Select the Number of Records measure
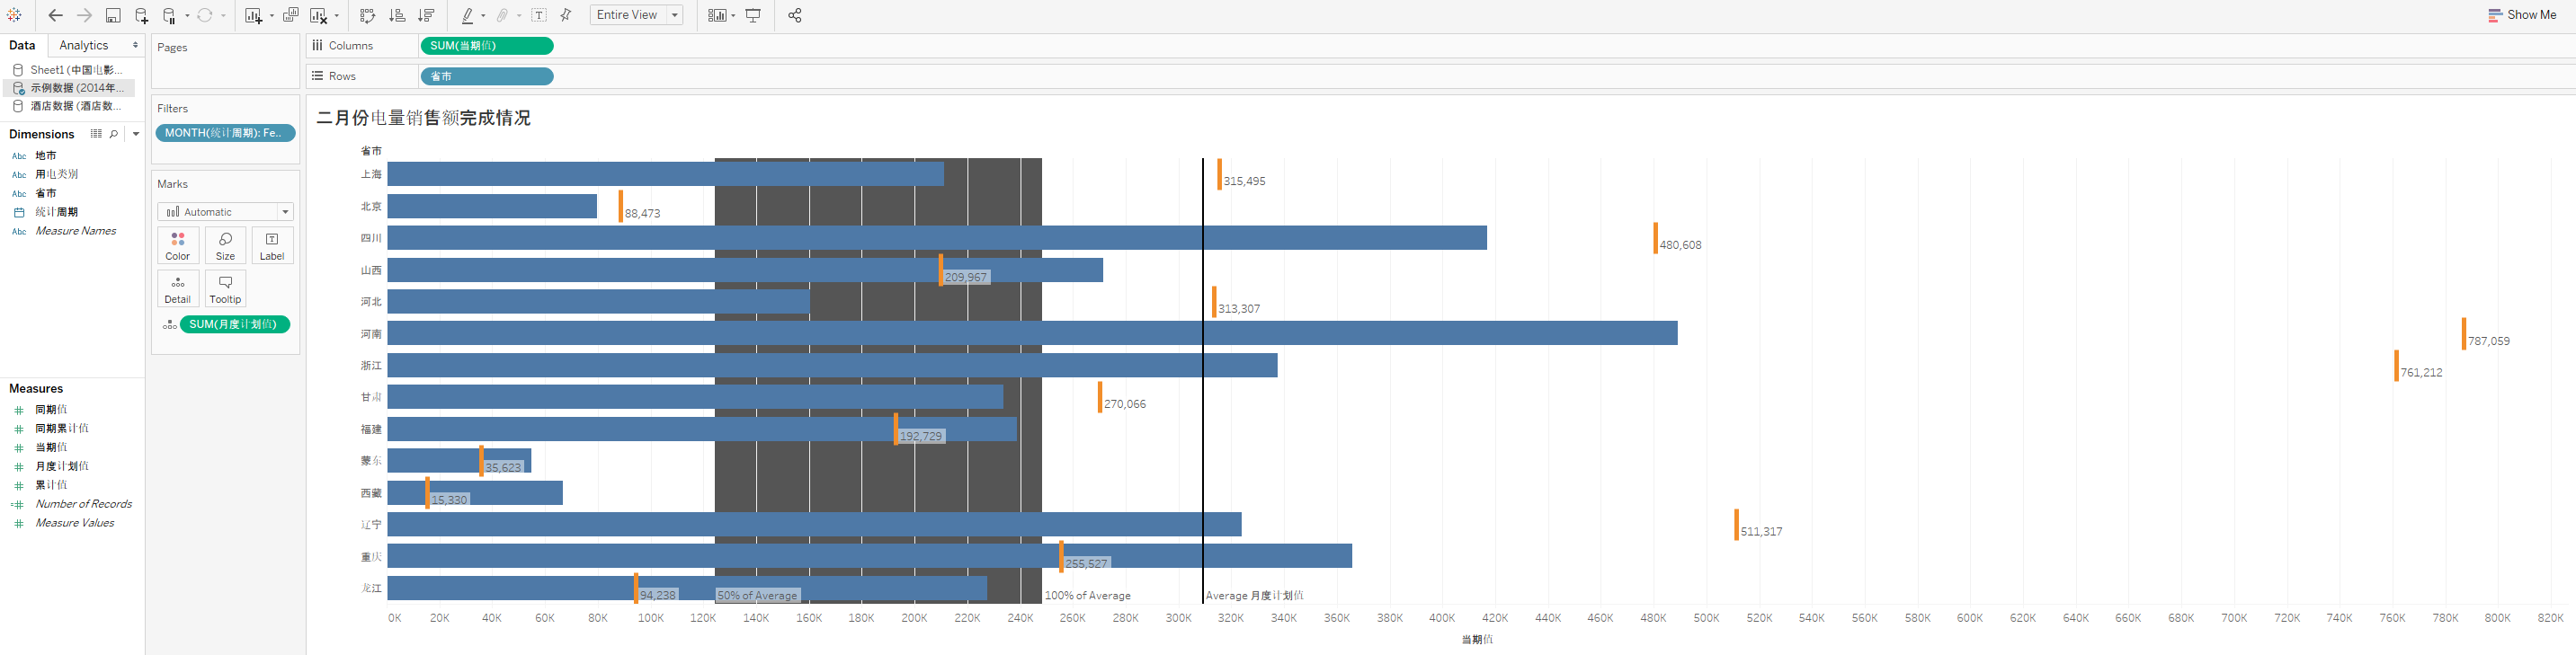Viewport: 2576px width, 655px height. click(x=84, y=504)
